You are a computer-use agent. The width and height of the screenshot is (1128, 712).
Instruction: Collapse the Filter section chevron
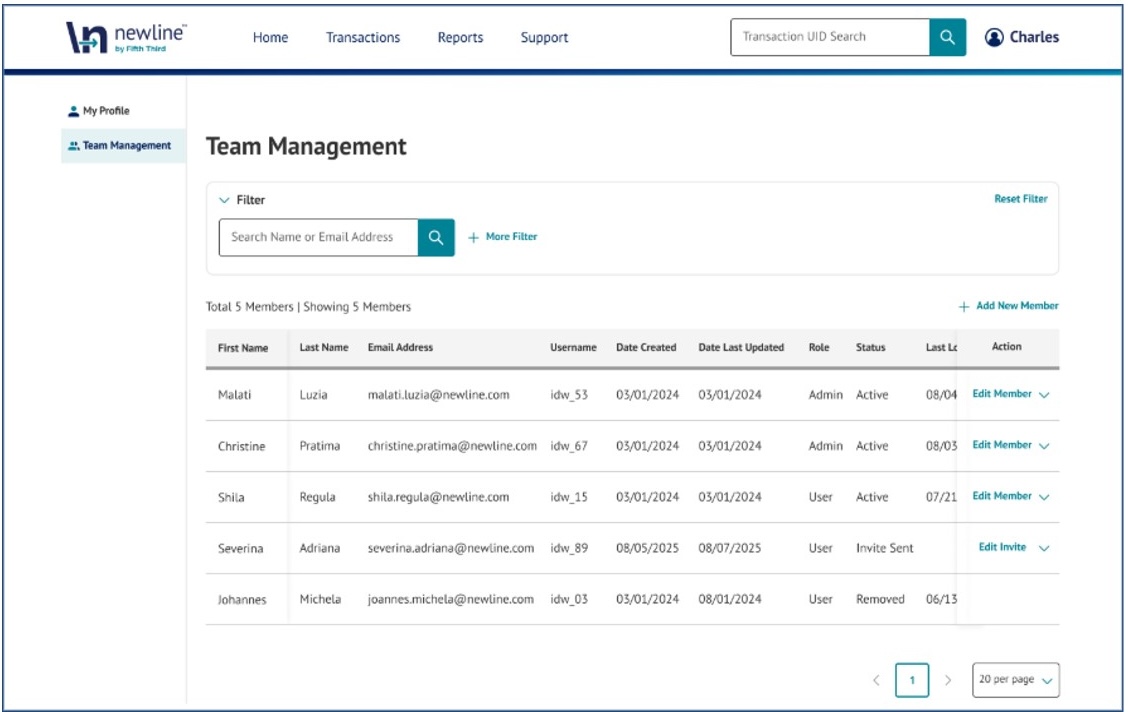pos(224,200)
